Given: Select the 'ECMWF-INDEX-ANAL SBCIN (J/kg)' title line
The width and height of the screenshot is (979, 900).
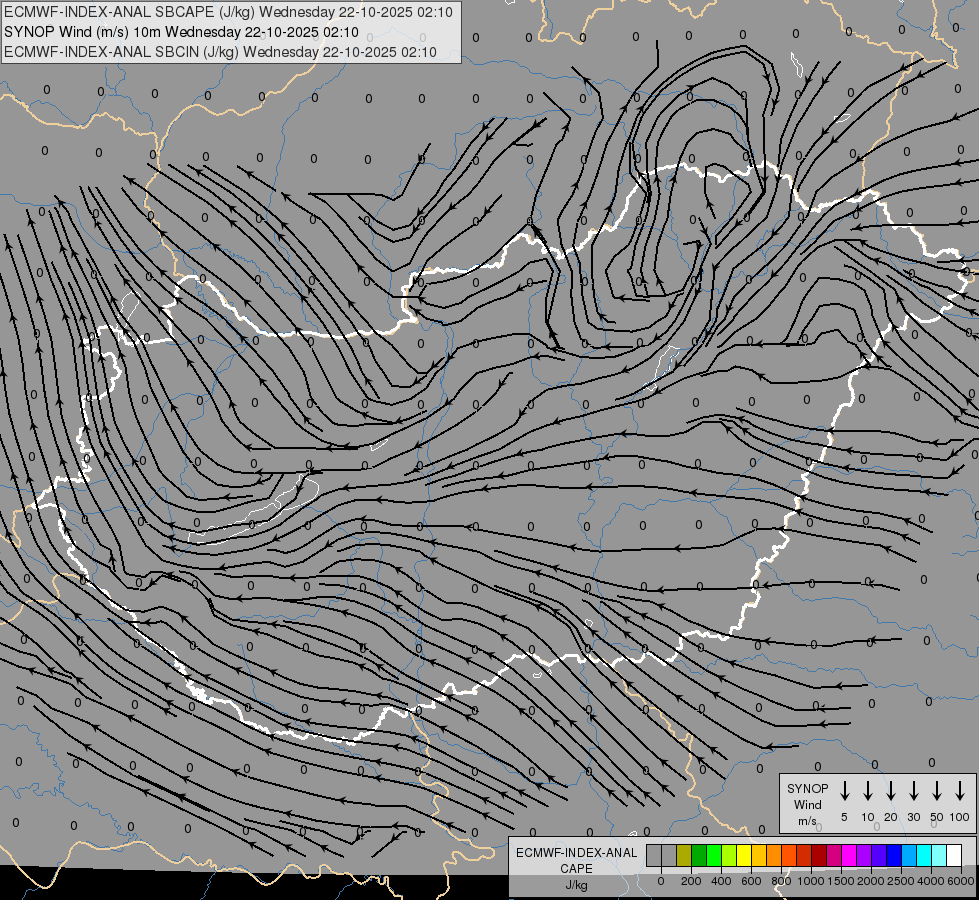Looking at the screenshot, I should (220, 52).
